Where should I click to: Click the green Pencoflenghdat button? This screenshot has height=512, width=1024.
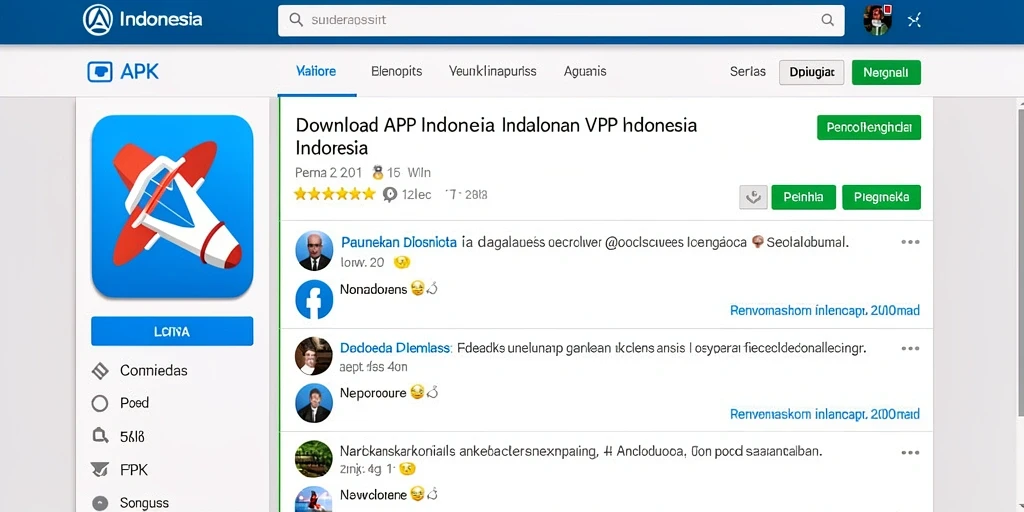(x=869, y=127)
